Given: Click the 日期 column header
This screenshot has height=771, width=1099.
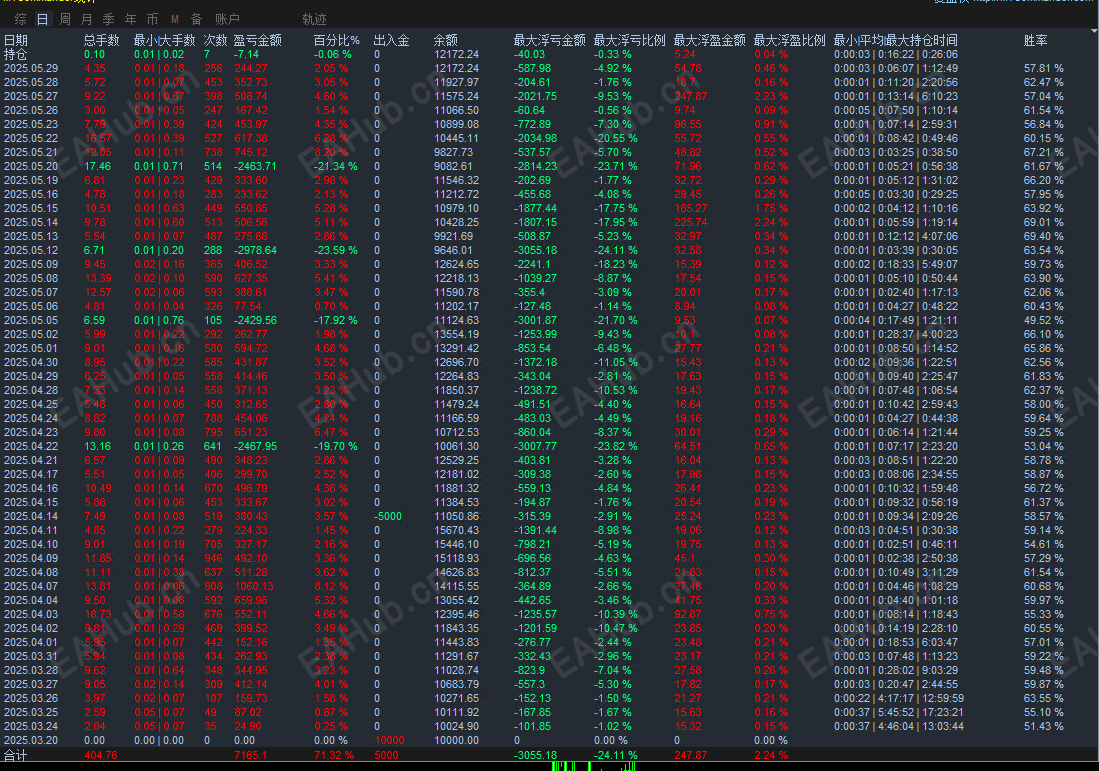Looking at the screenshot, I should click(x=16, y=41).
